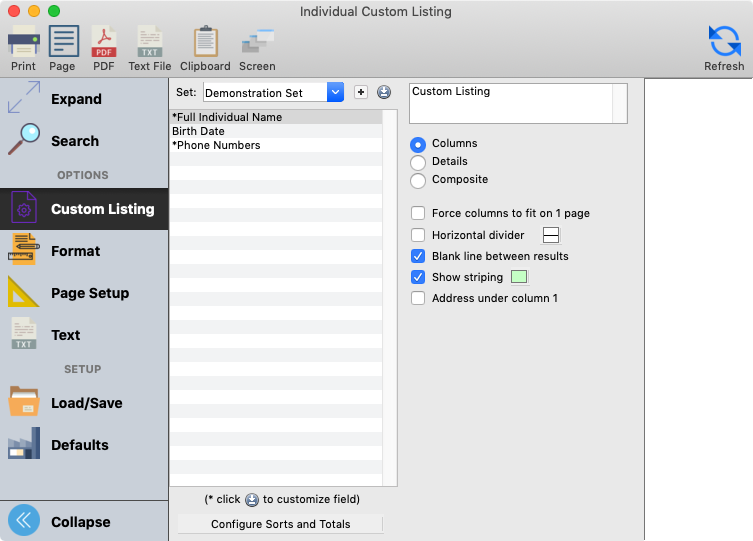Enable Force columns to fit on 1 page
753x541 pixels.
click(418, 213)
